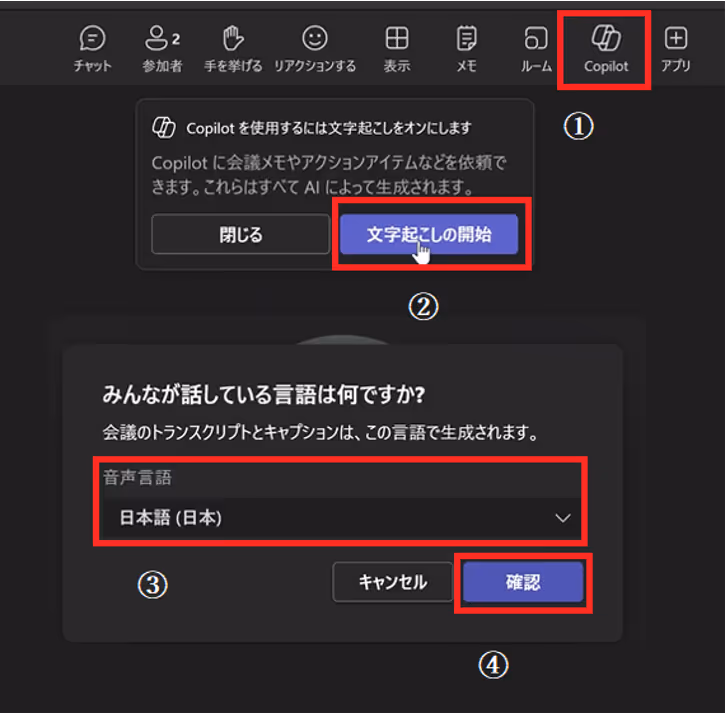Click the アプリ label in toolbar
The width and height of the screenshot is (726, 714).
tap(676, 66)
